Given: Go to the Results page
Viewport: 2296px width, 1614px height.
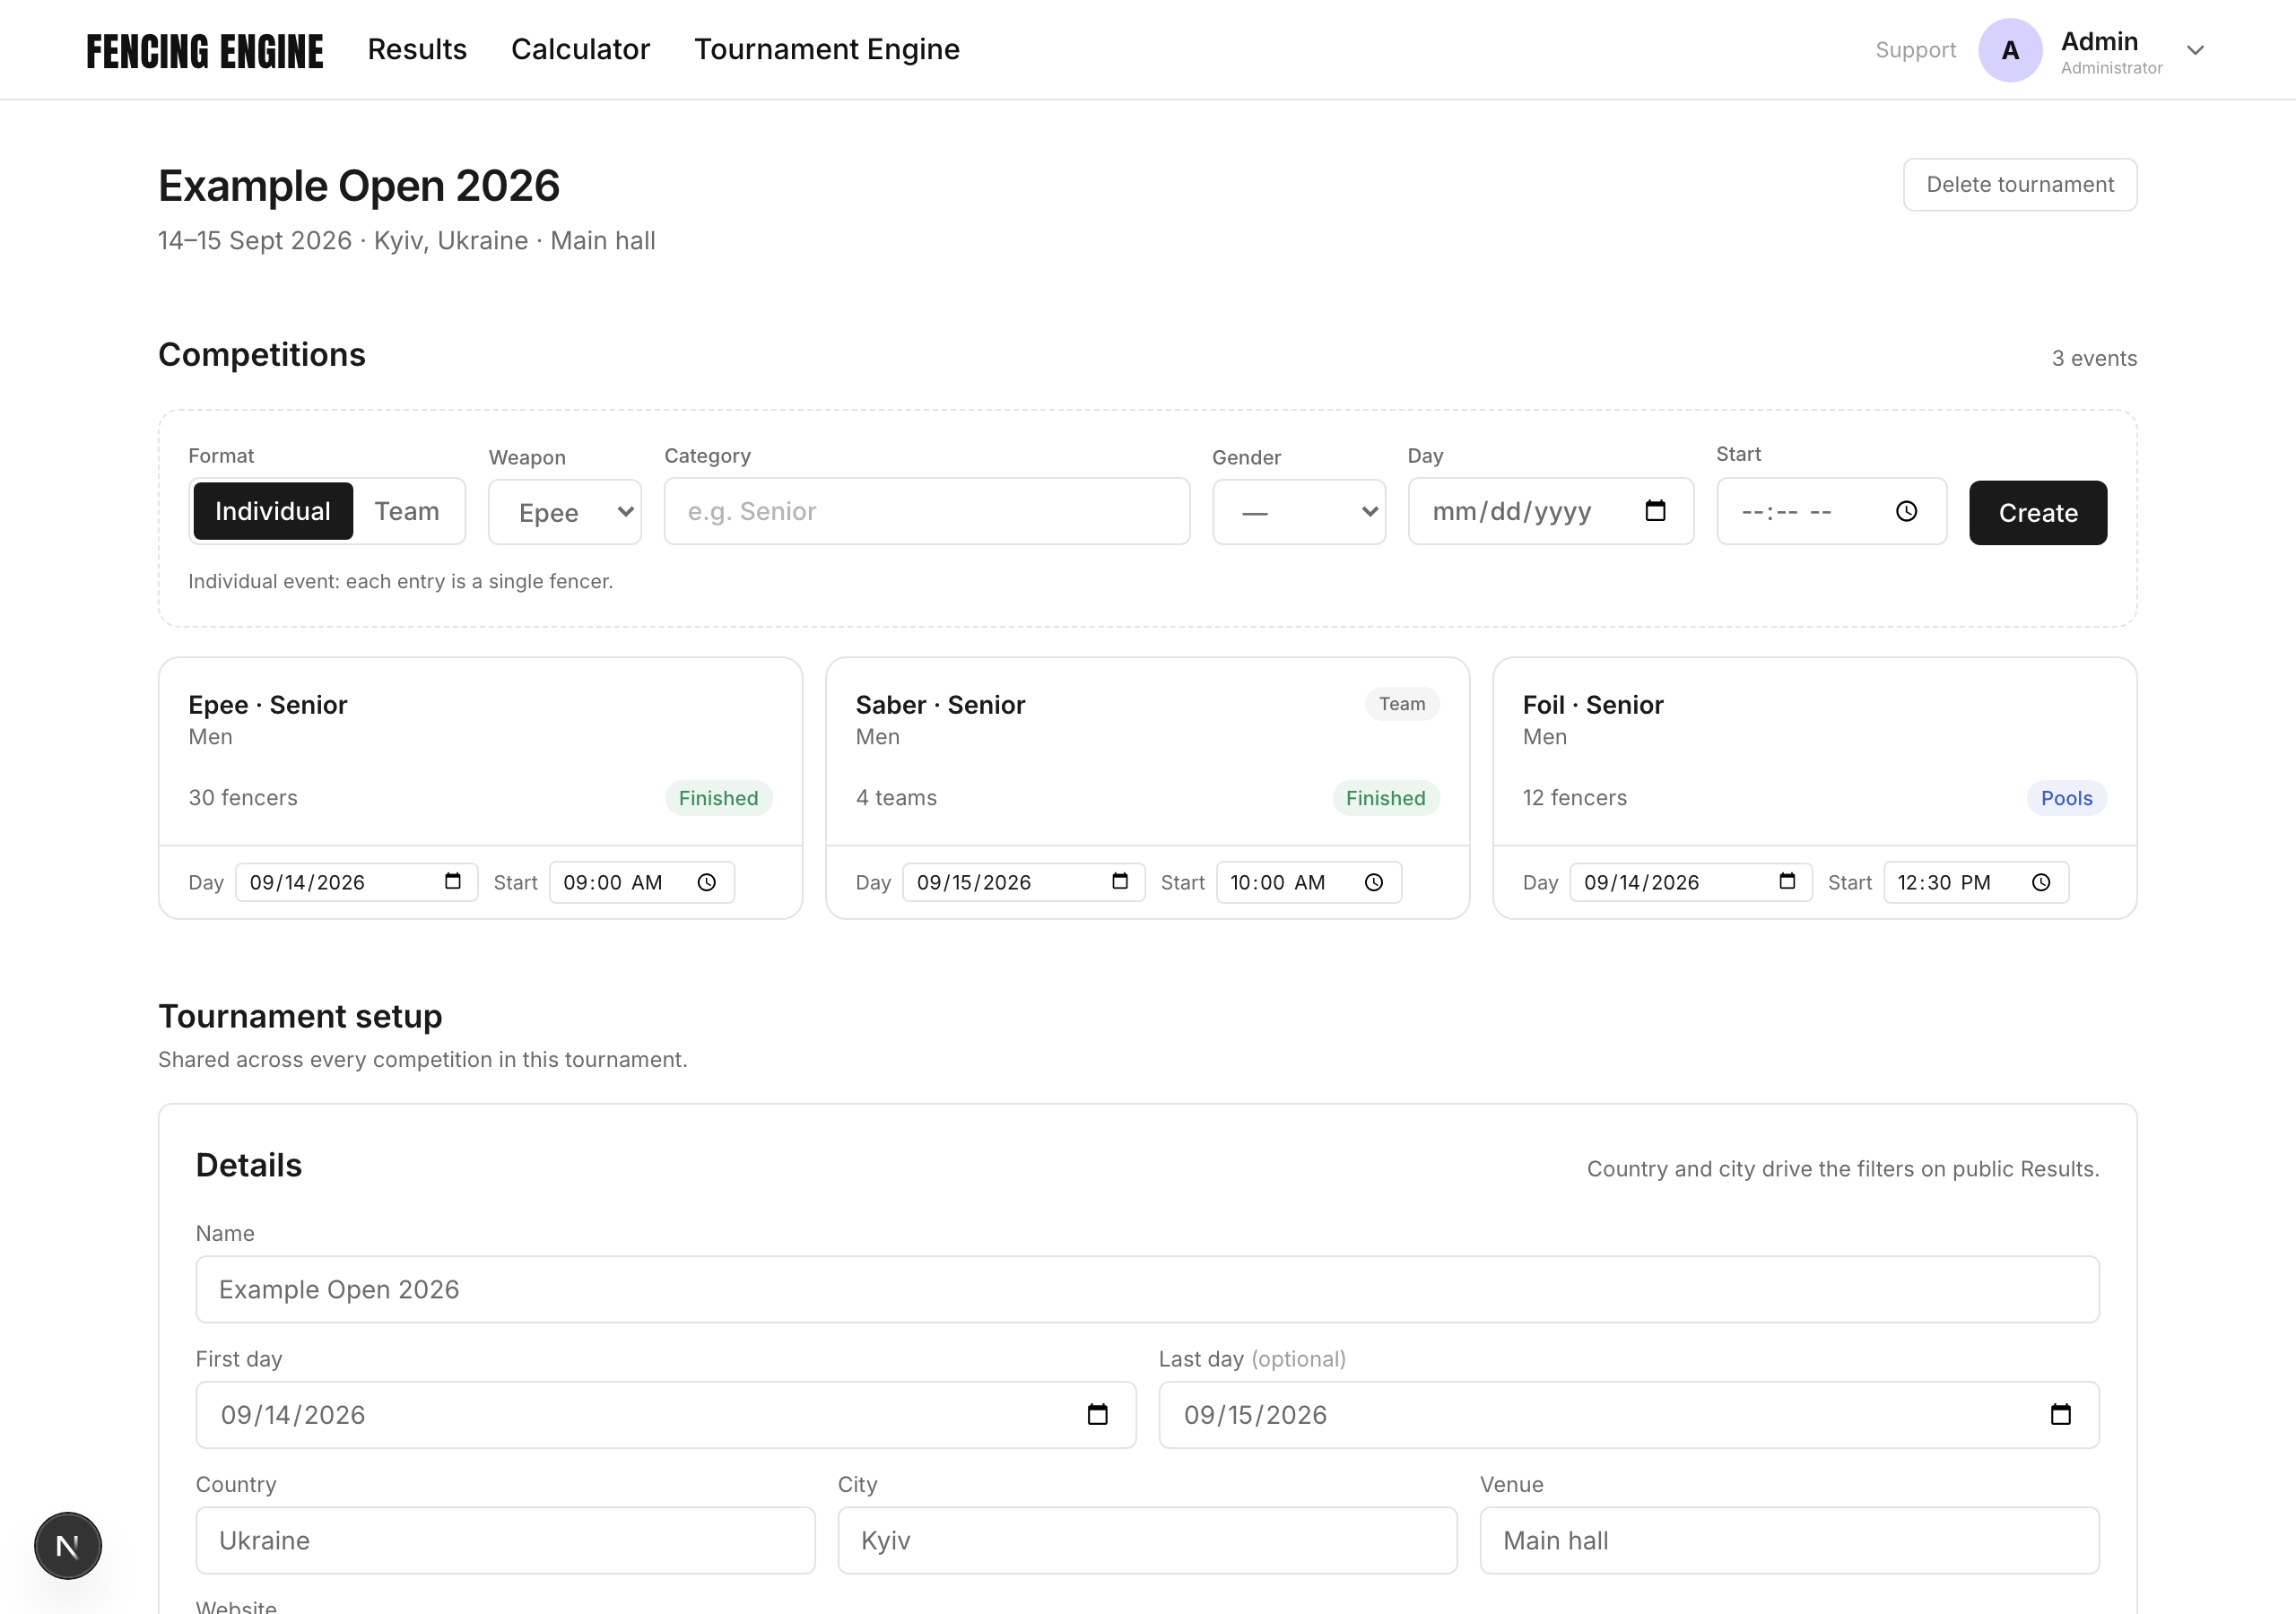Looking at the screenshot, I should (417, 49).
